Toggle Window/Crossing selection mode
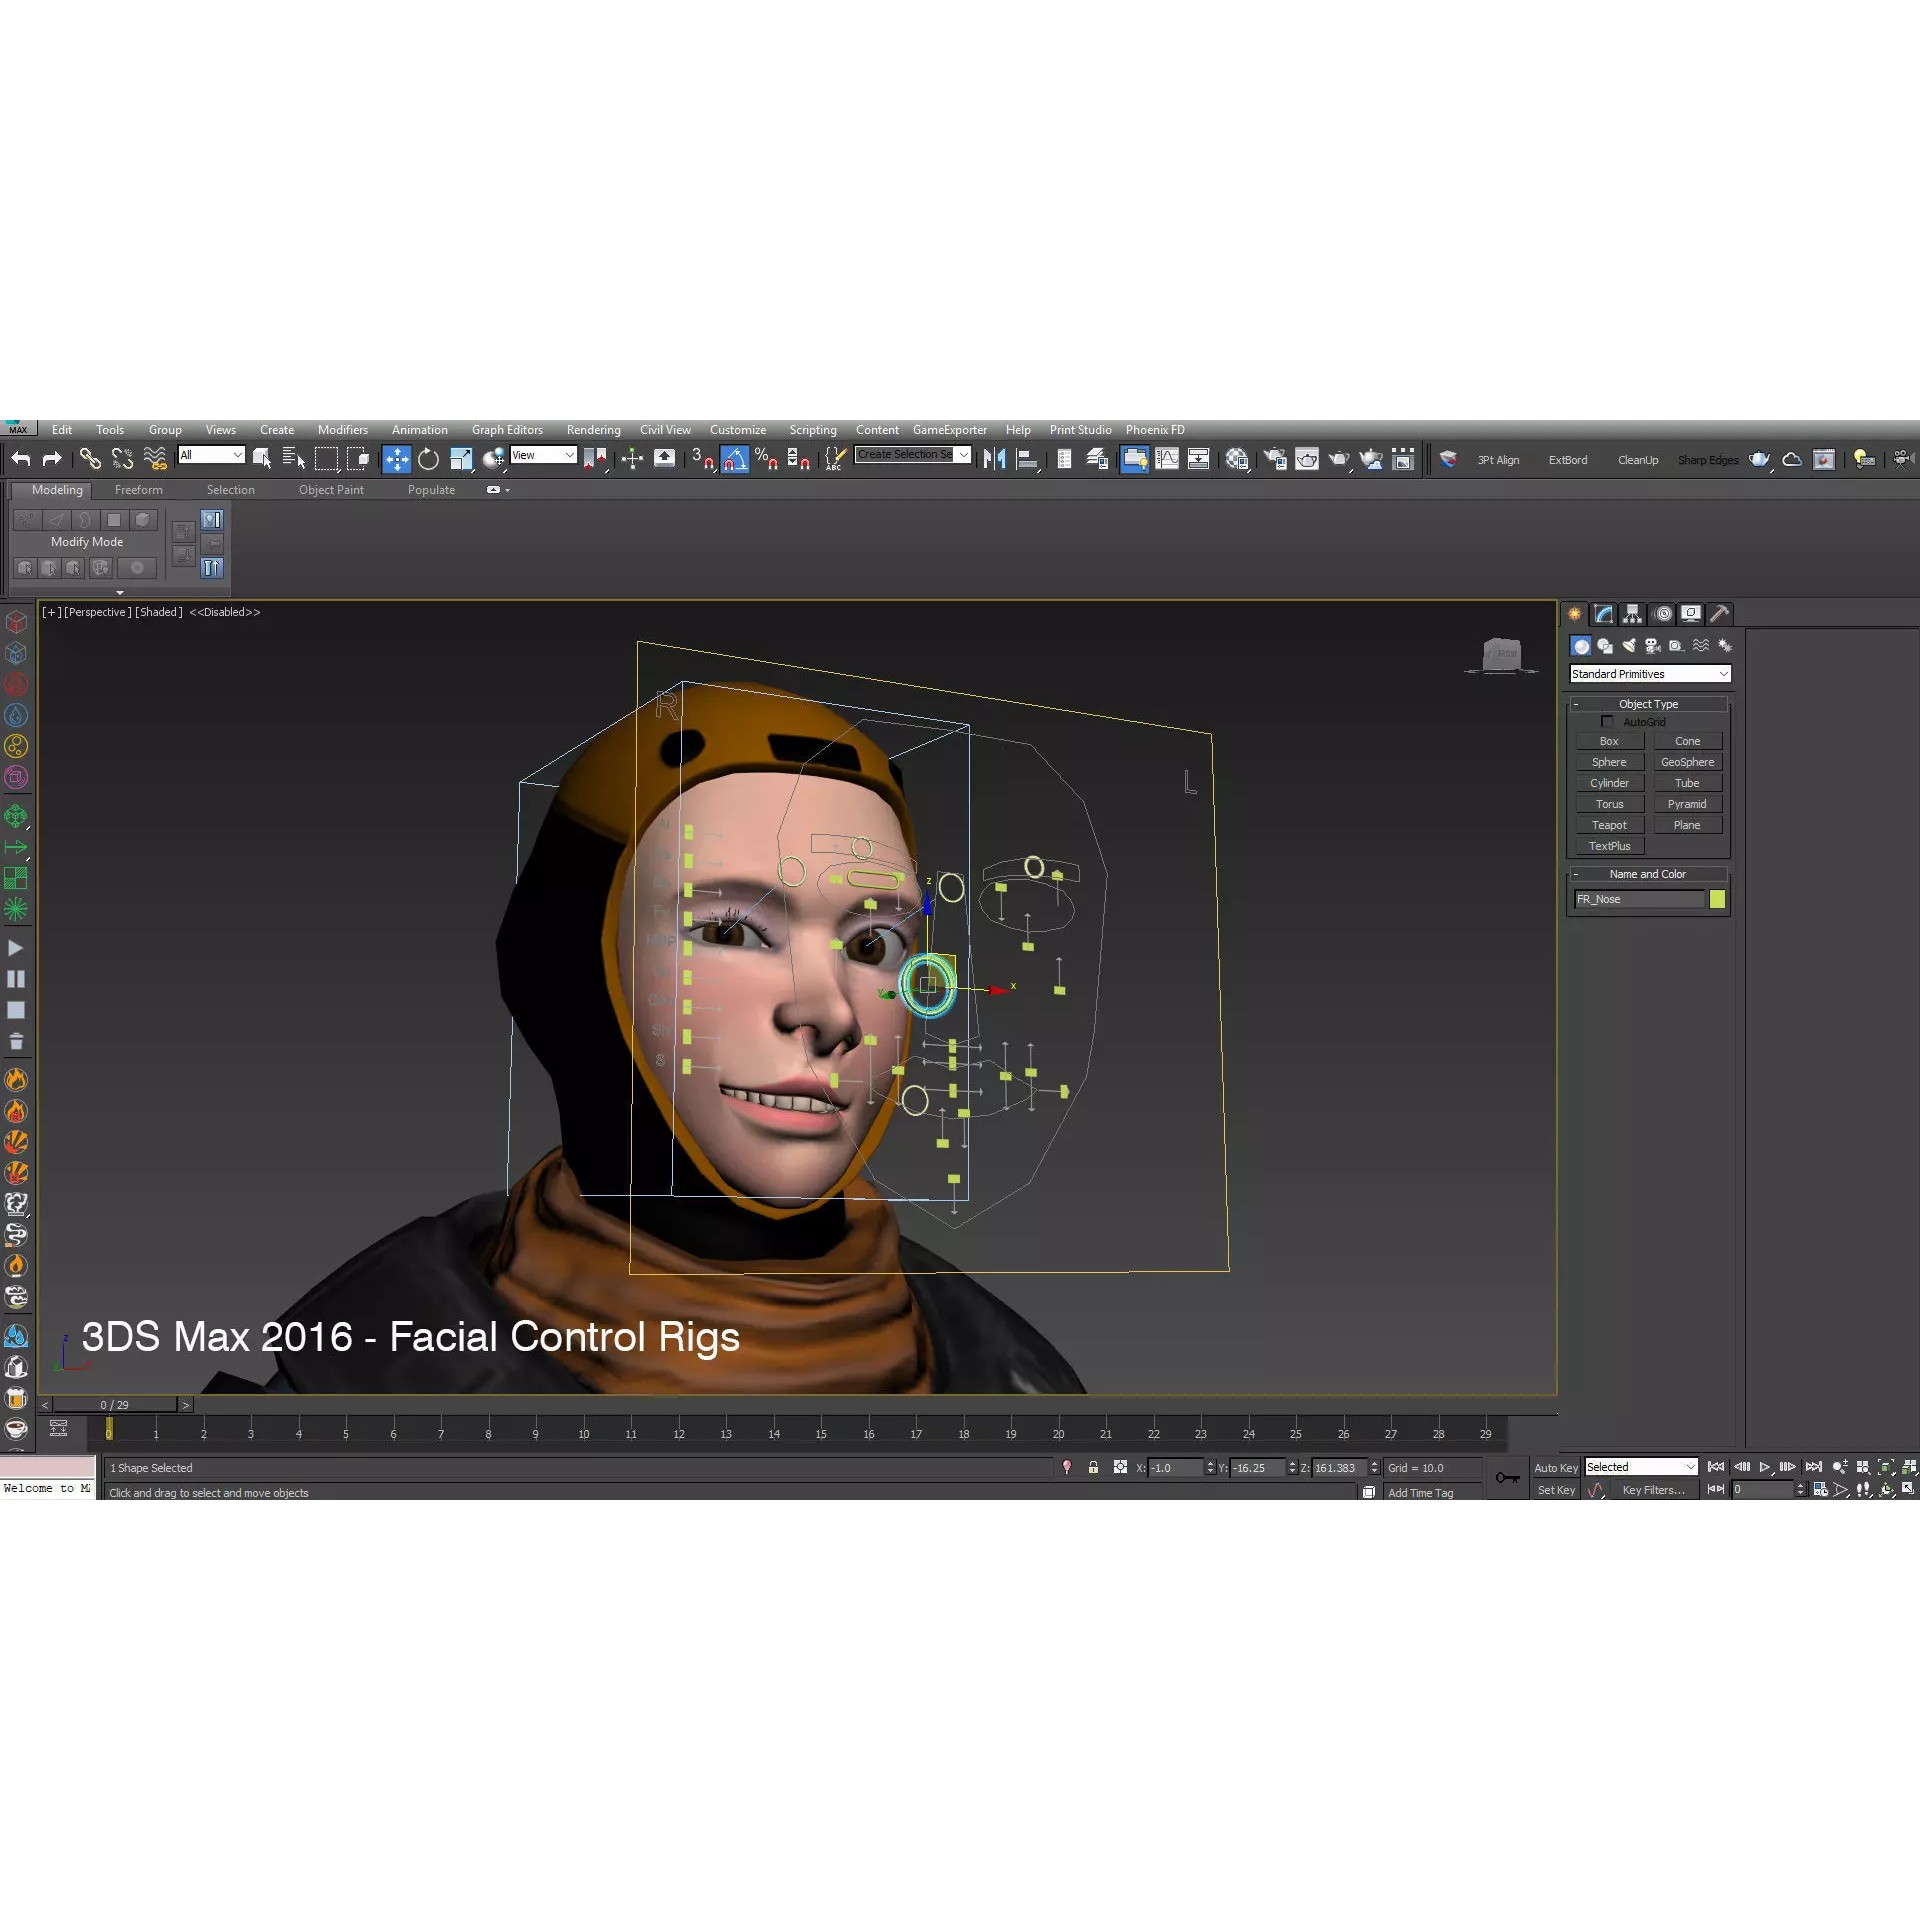 [358, 459]
